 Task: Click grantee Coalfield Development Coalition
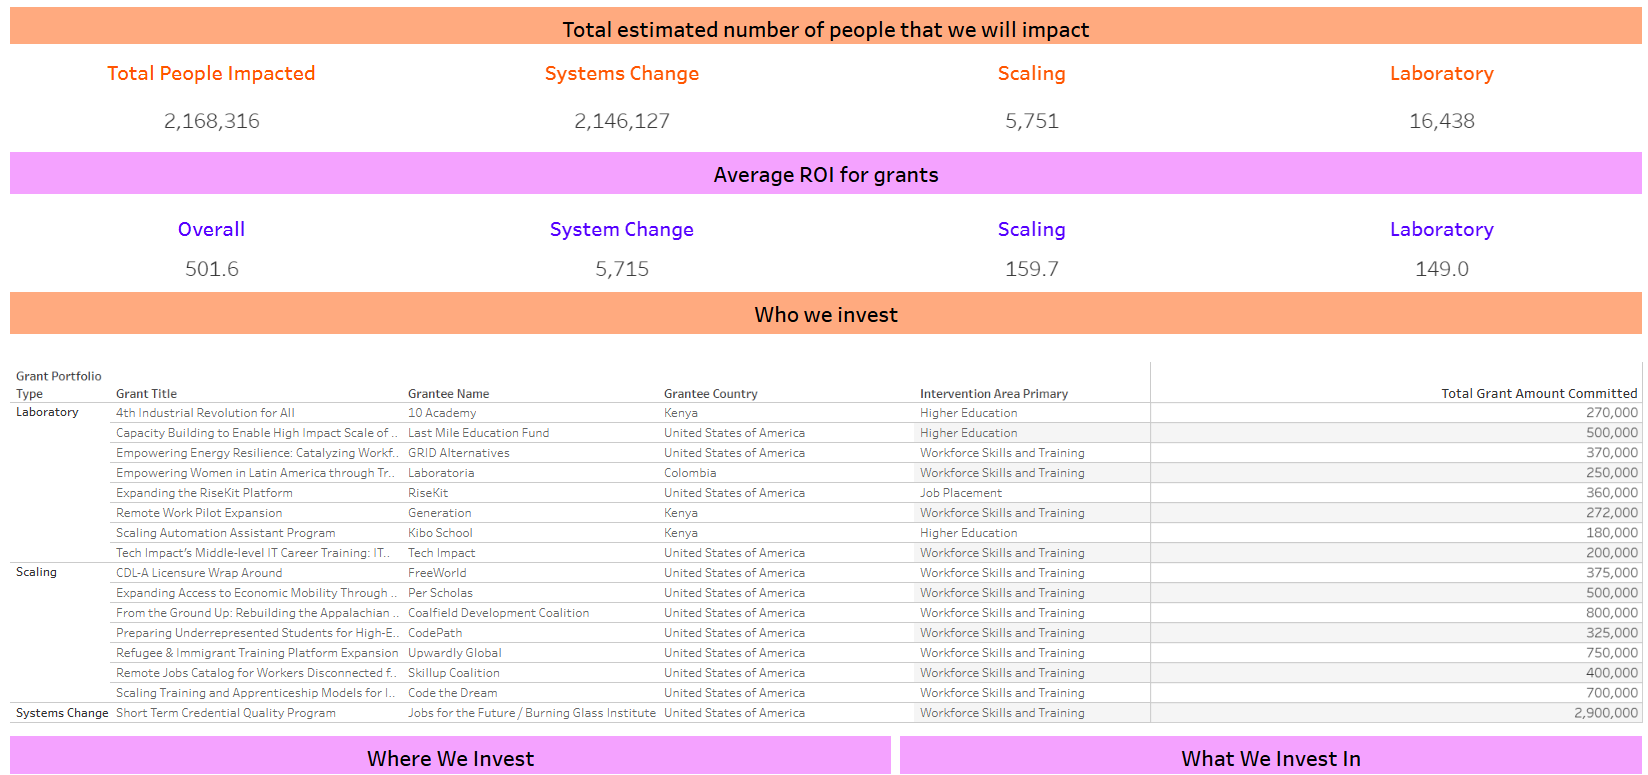(x=498, y=613)
